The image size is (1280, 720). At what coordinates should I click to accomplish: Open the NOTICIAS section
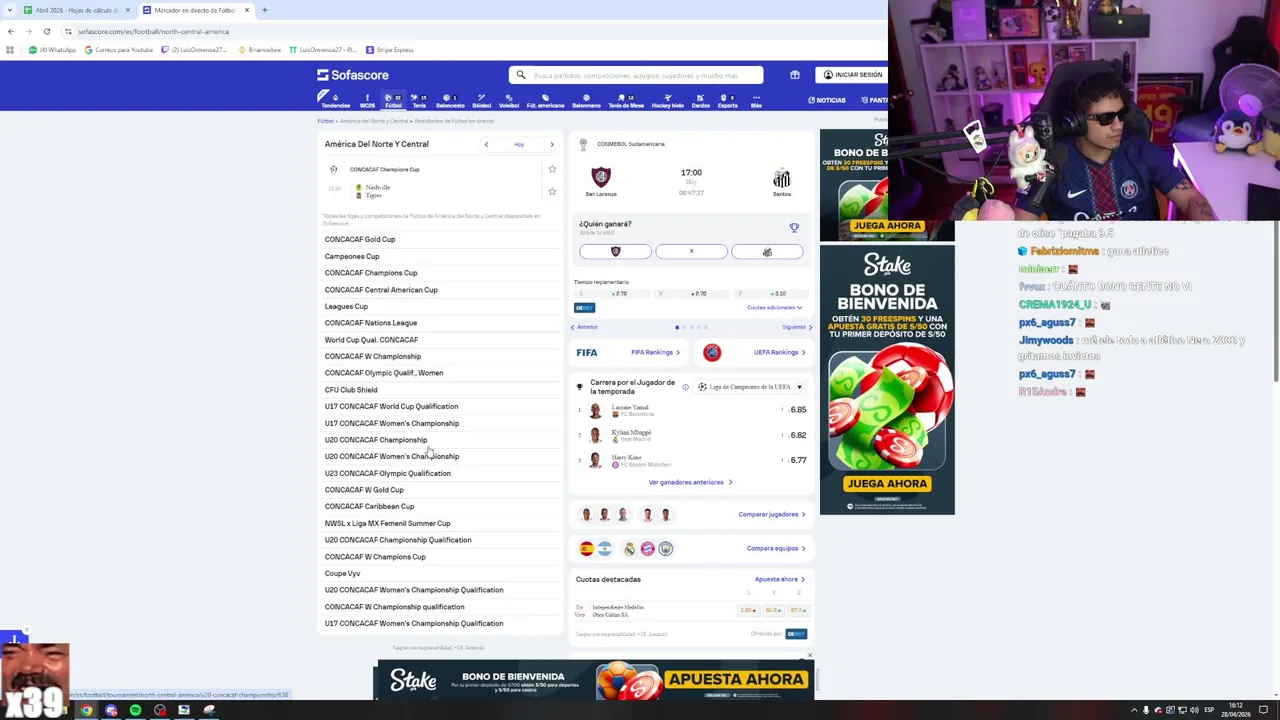click(x=826, y=100)
